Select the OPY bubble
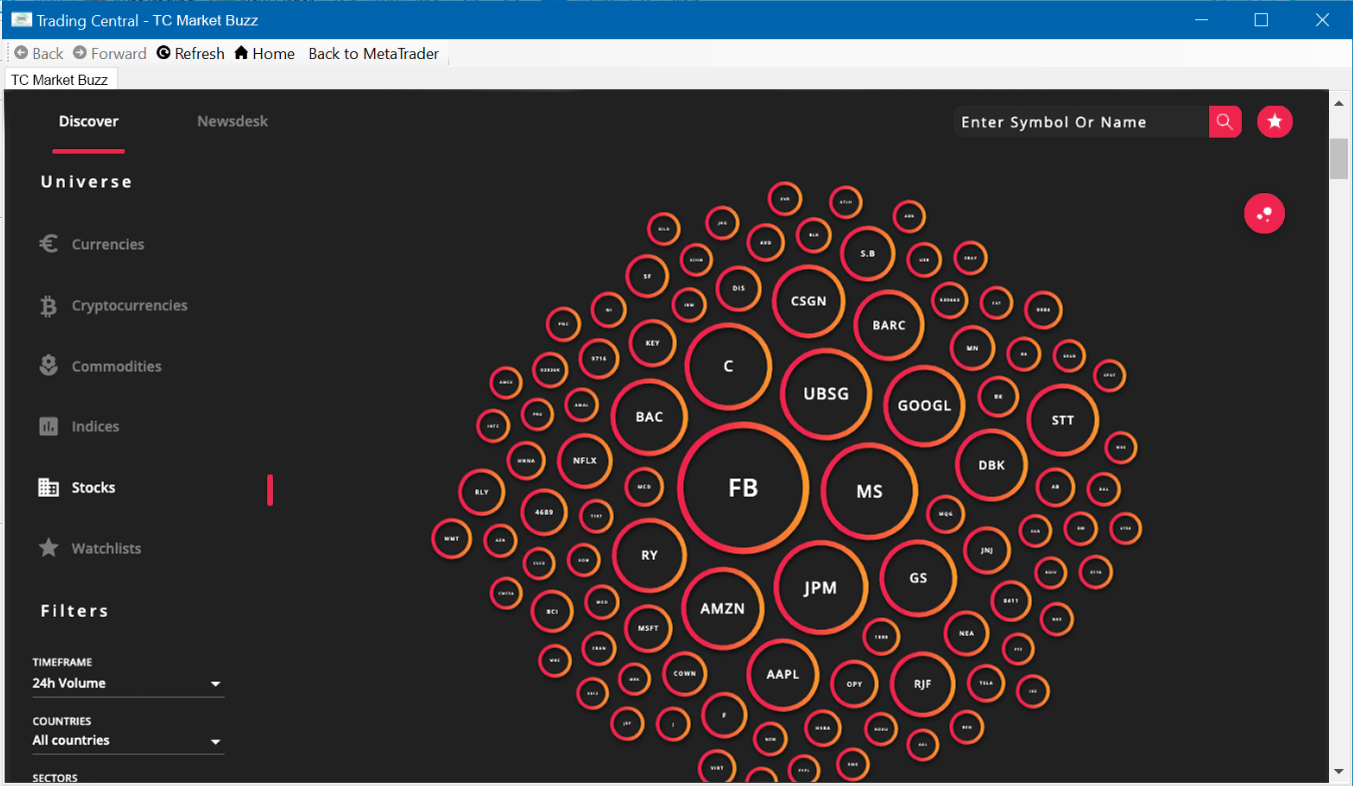The image size is (1353, 786). (854, 684)
